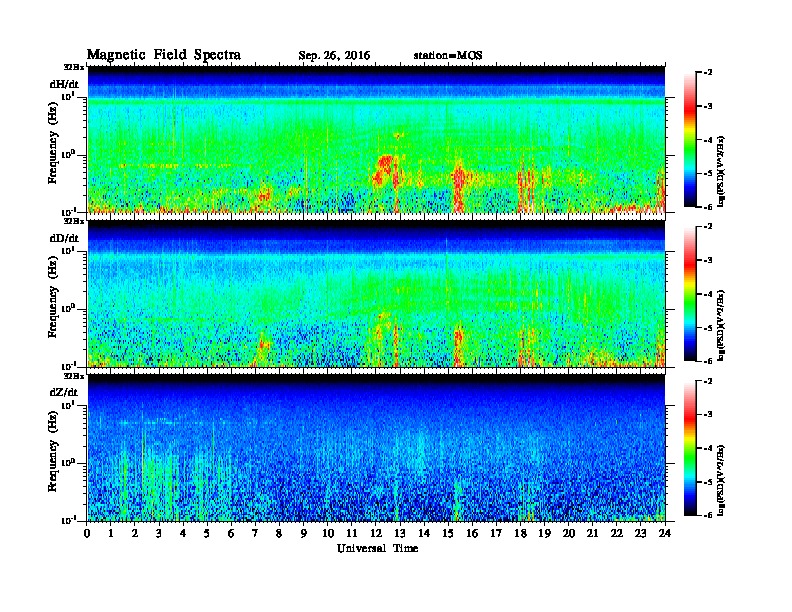792x612 pixels.
Task: Click hour "16" on the Universal Time axis
Action: pyautogui.click(x=472, y=534)
